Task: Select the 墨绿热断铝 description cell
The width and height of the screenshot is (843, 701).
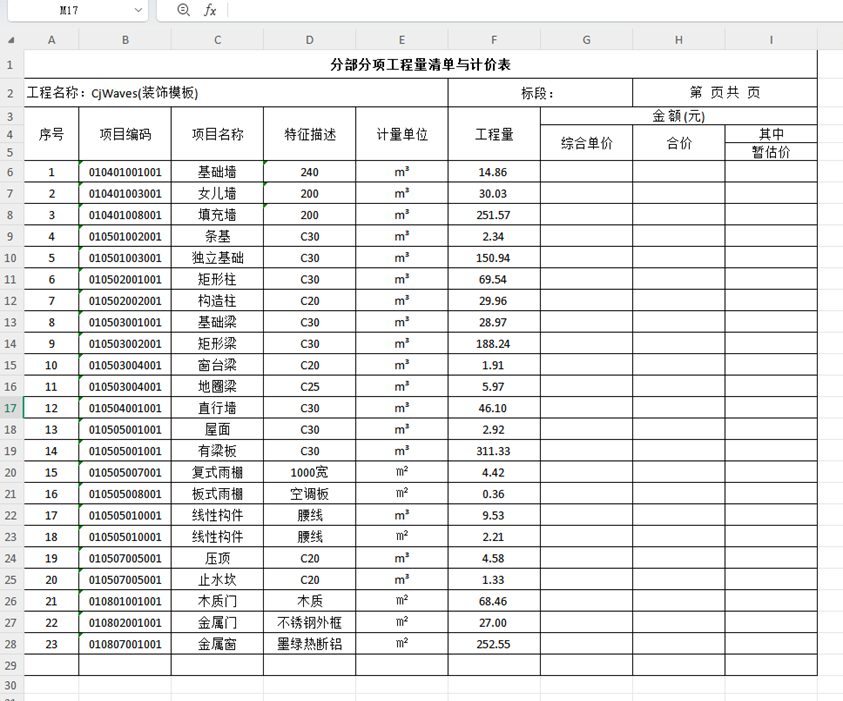Action: pyautogui.click(x=310, y=644)
